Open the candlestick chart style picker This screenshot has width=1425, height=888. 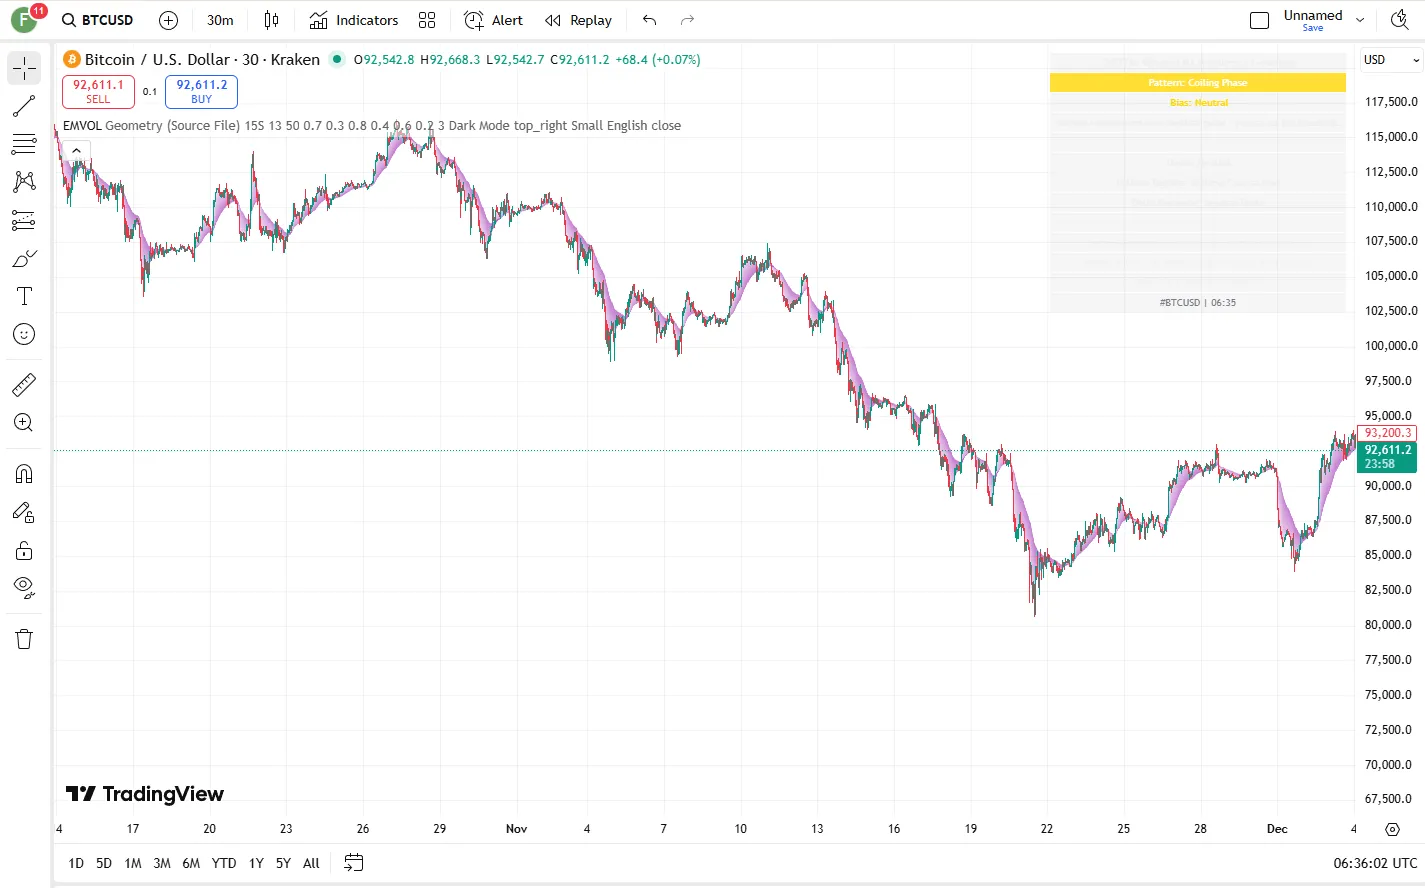271,20
